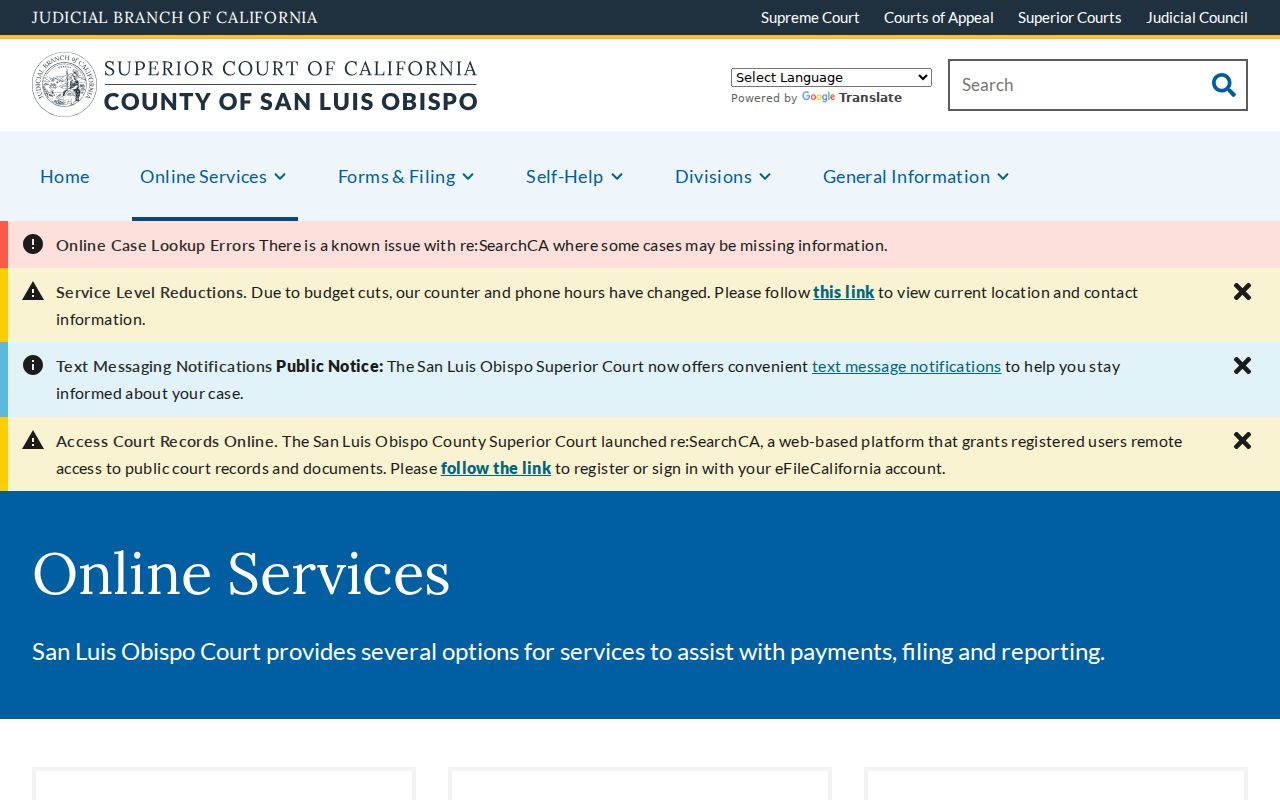Click the court seal logo
The width and height of the screenshot is (1280, 800).
pyautogui.click(x=65, y=85)
